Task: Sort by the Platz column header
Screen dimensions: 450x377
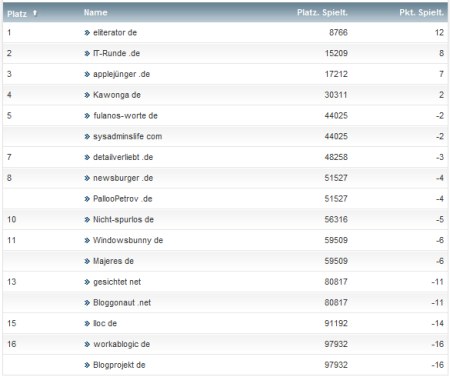Action: click(17, 14)
